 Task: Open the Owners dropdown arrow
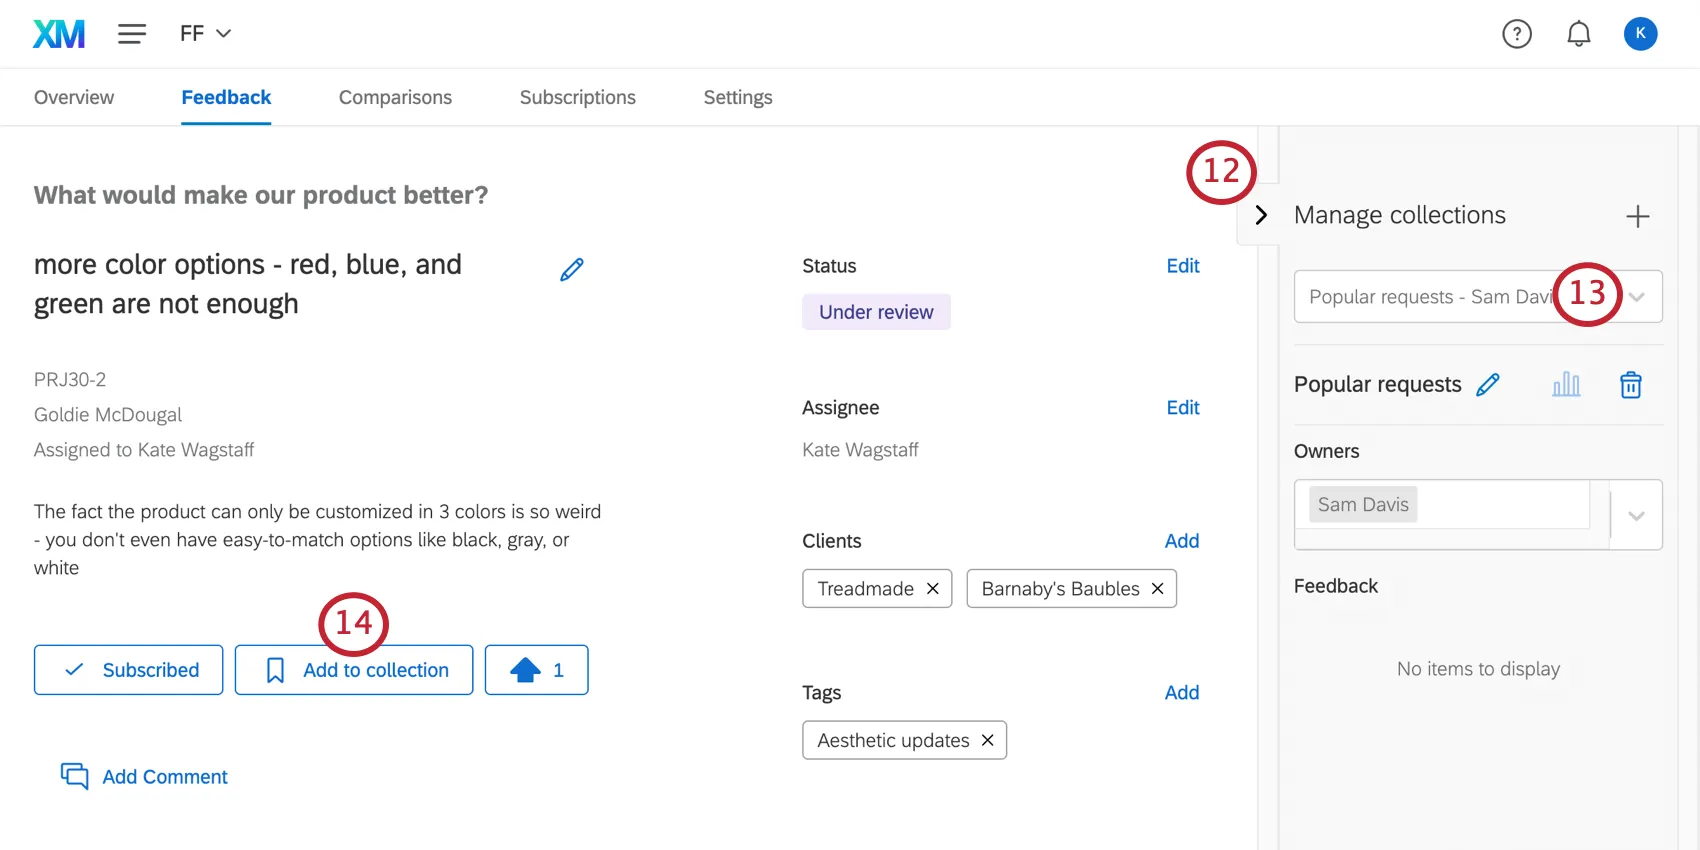1636,516
